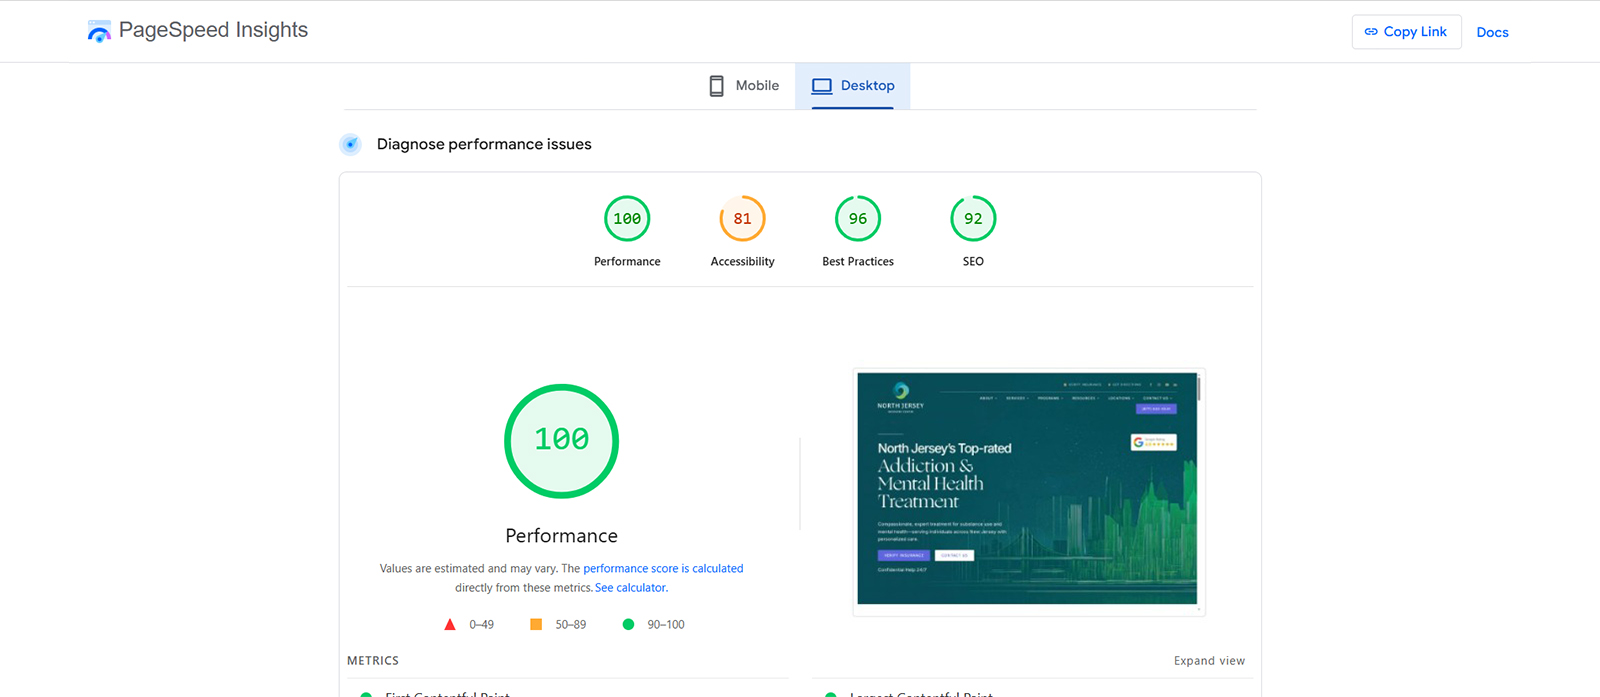Click the Diagnose performance issues heading text

click(x=484, y=144)
